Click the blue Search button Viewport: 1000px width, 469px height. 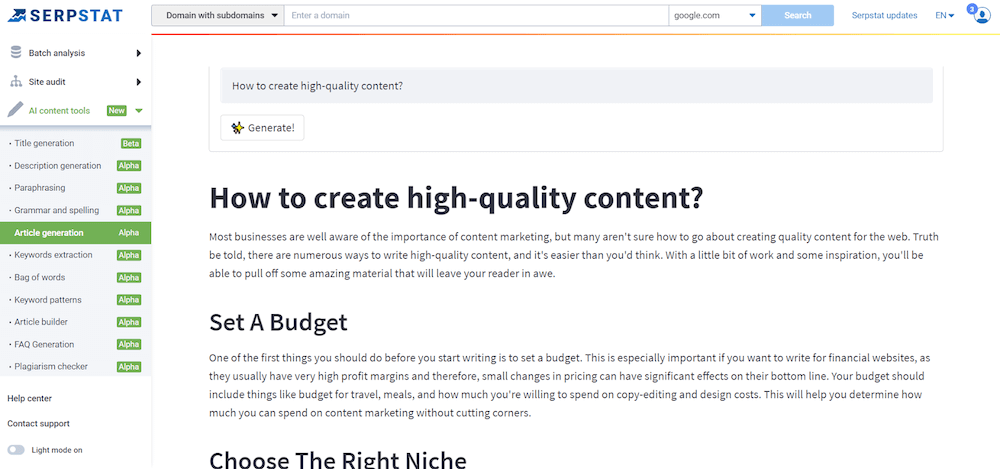point(797,15)
